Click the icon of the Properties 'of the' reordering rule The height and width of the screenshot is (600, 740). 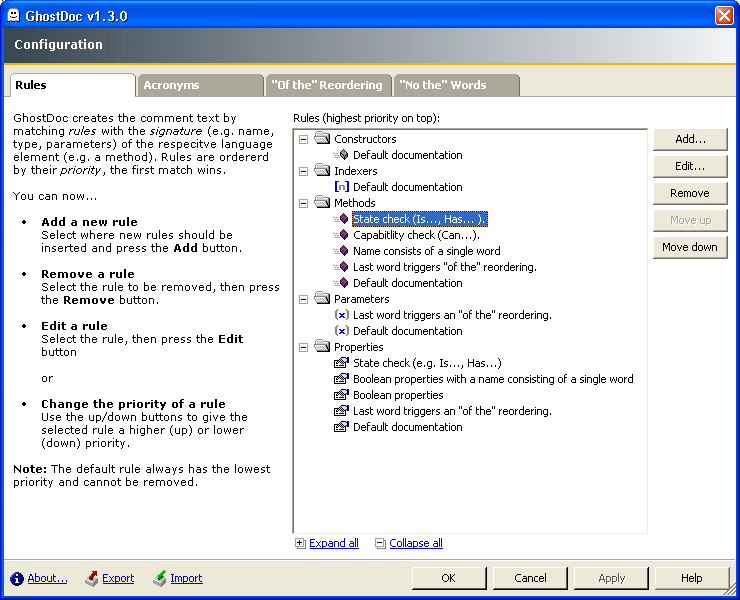tap(341, 411)
